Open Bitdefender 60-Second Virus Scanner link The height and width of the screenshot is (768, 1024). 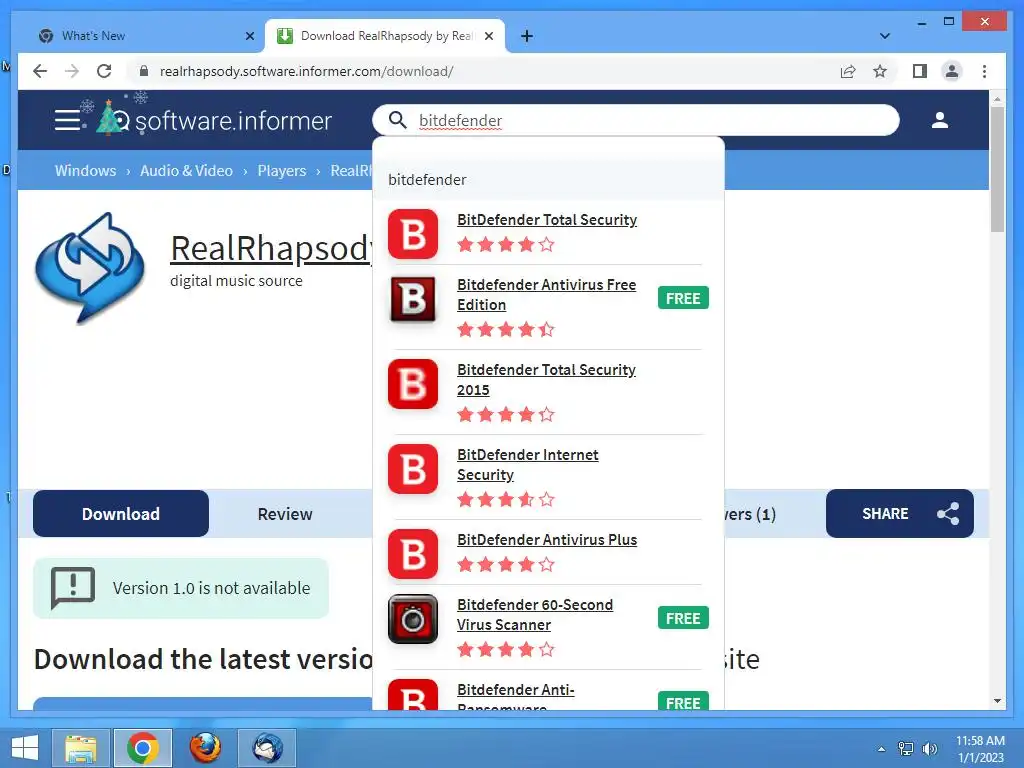point(535,615)
